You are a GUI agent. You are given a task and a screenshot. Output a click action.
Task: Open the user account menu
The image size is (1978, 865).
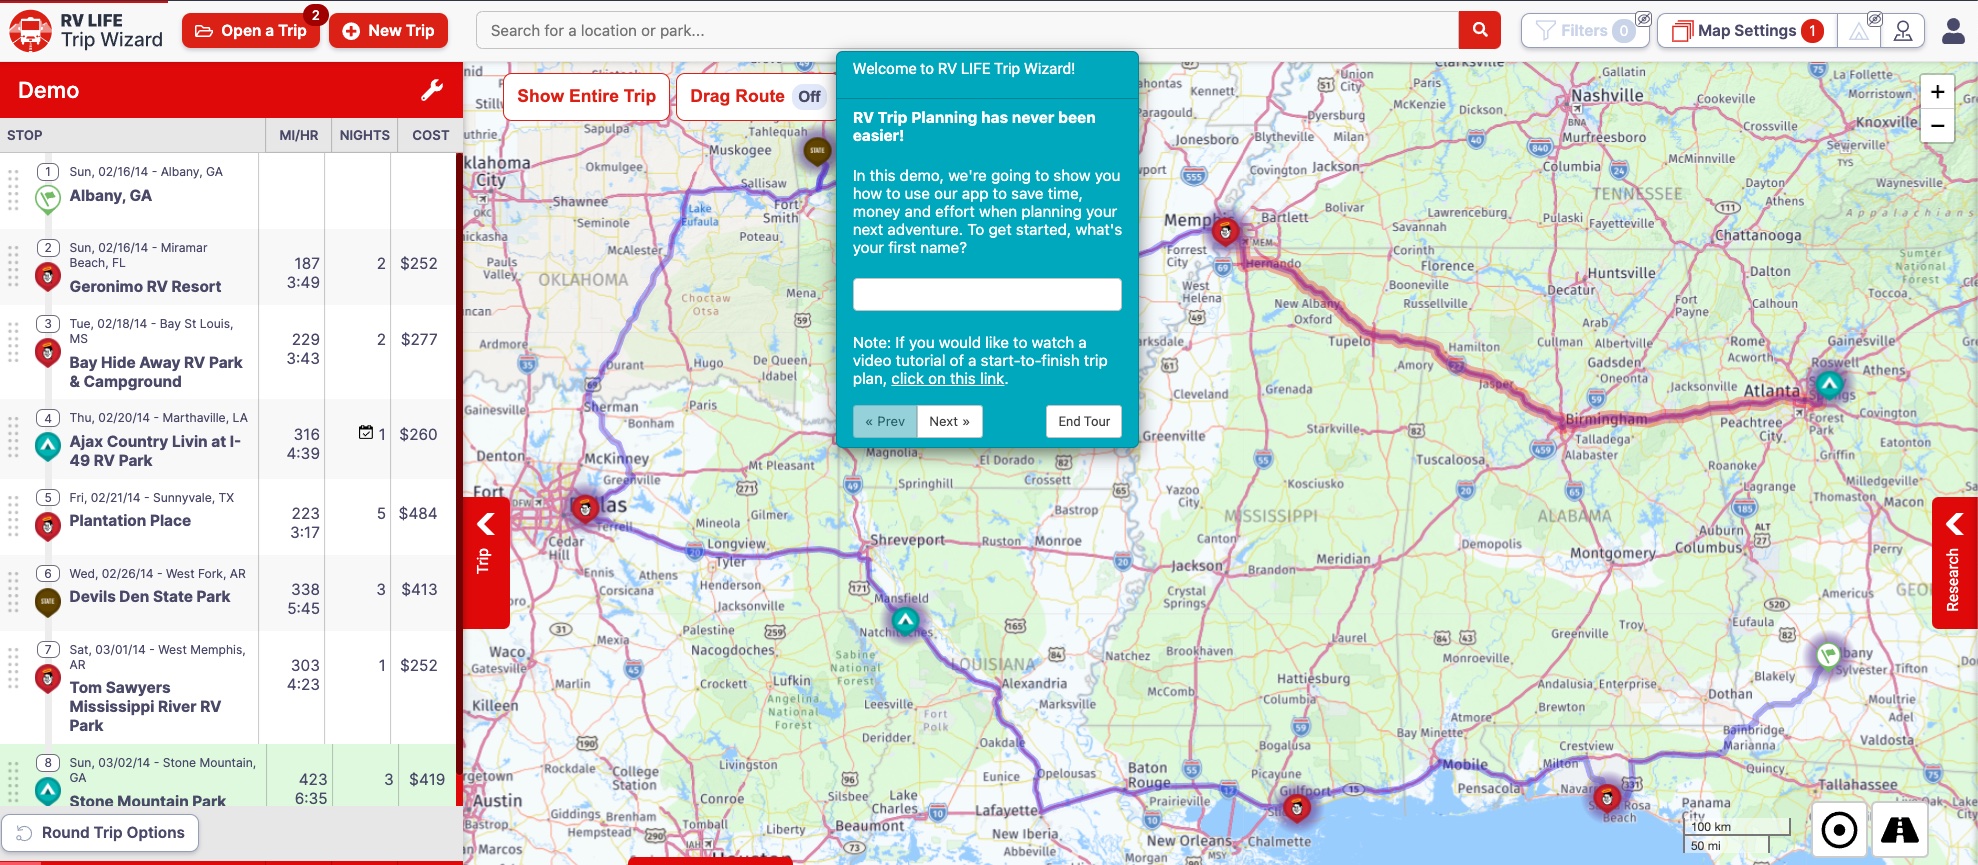1953,31
